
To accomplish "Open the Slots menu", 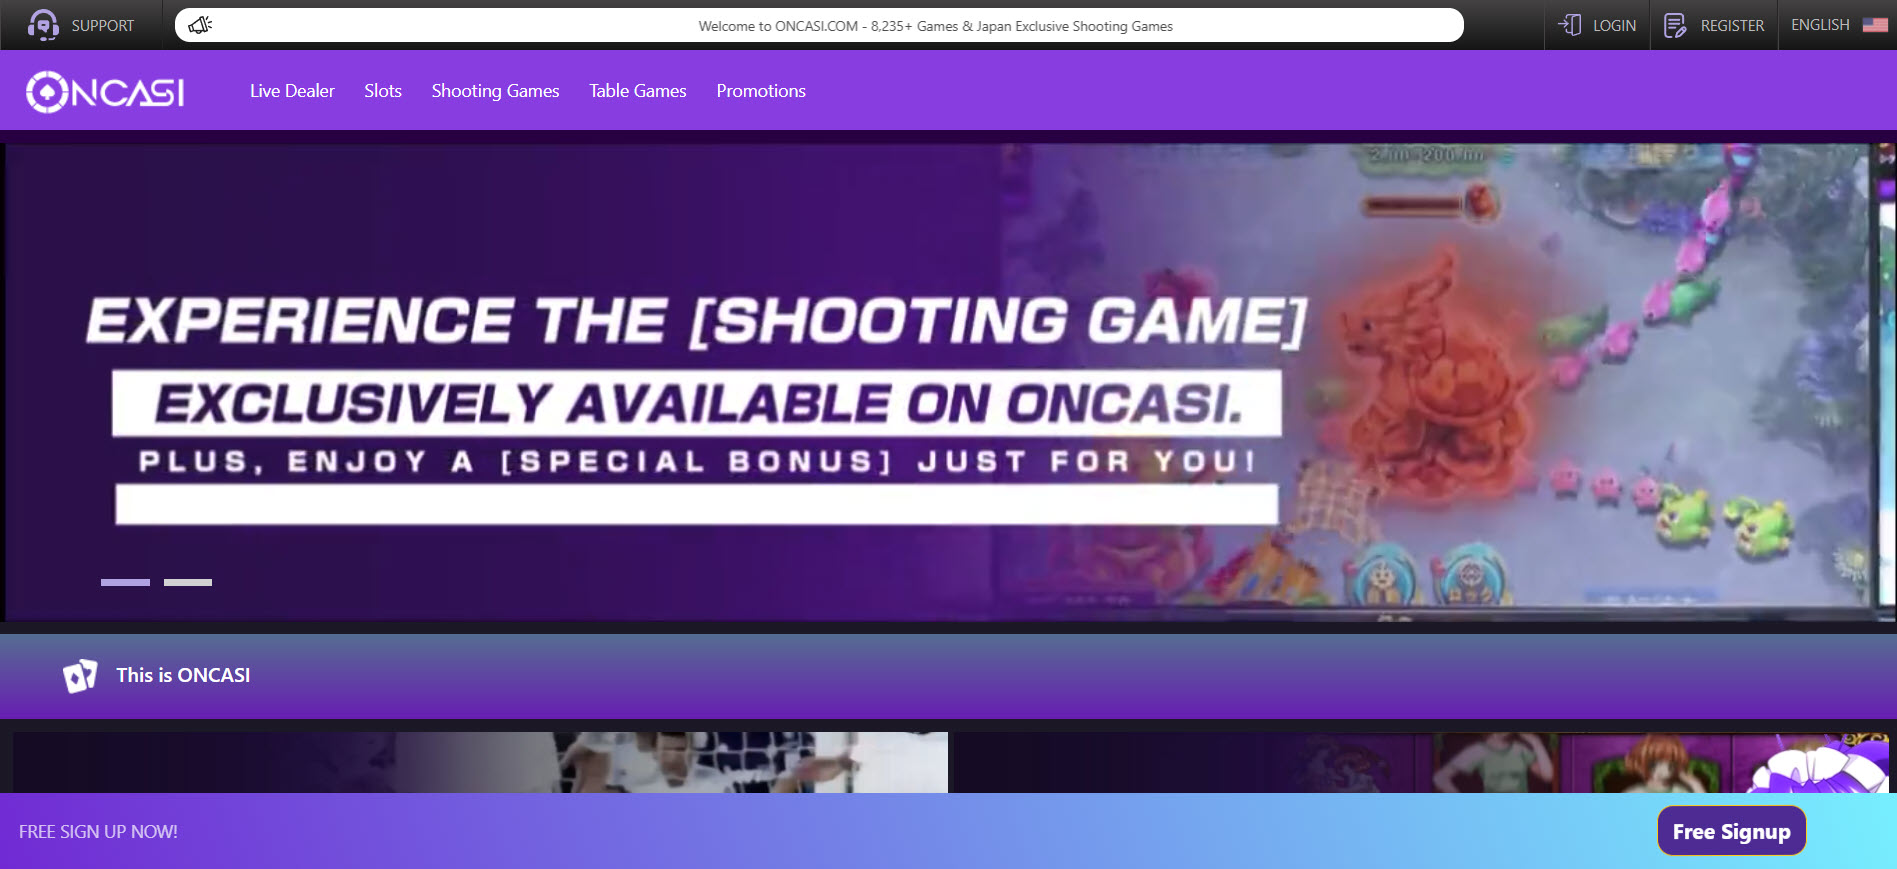I will [x=383, y=91].
